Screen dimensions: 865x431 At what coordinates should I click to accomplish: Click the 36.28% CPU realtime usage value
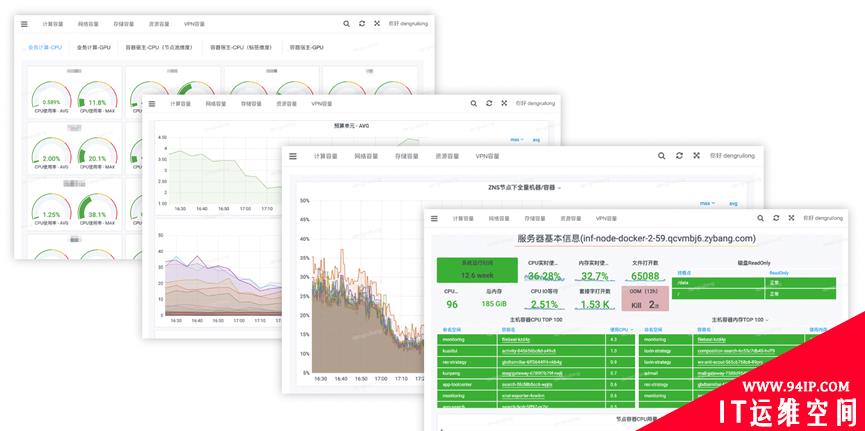(544, 276)
